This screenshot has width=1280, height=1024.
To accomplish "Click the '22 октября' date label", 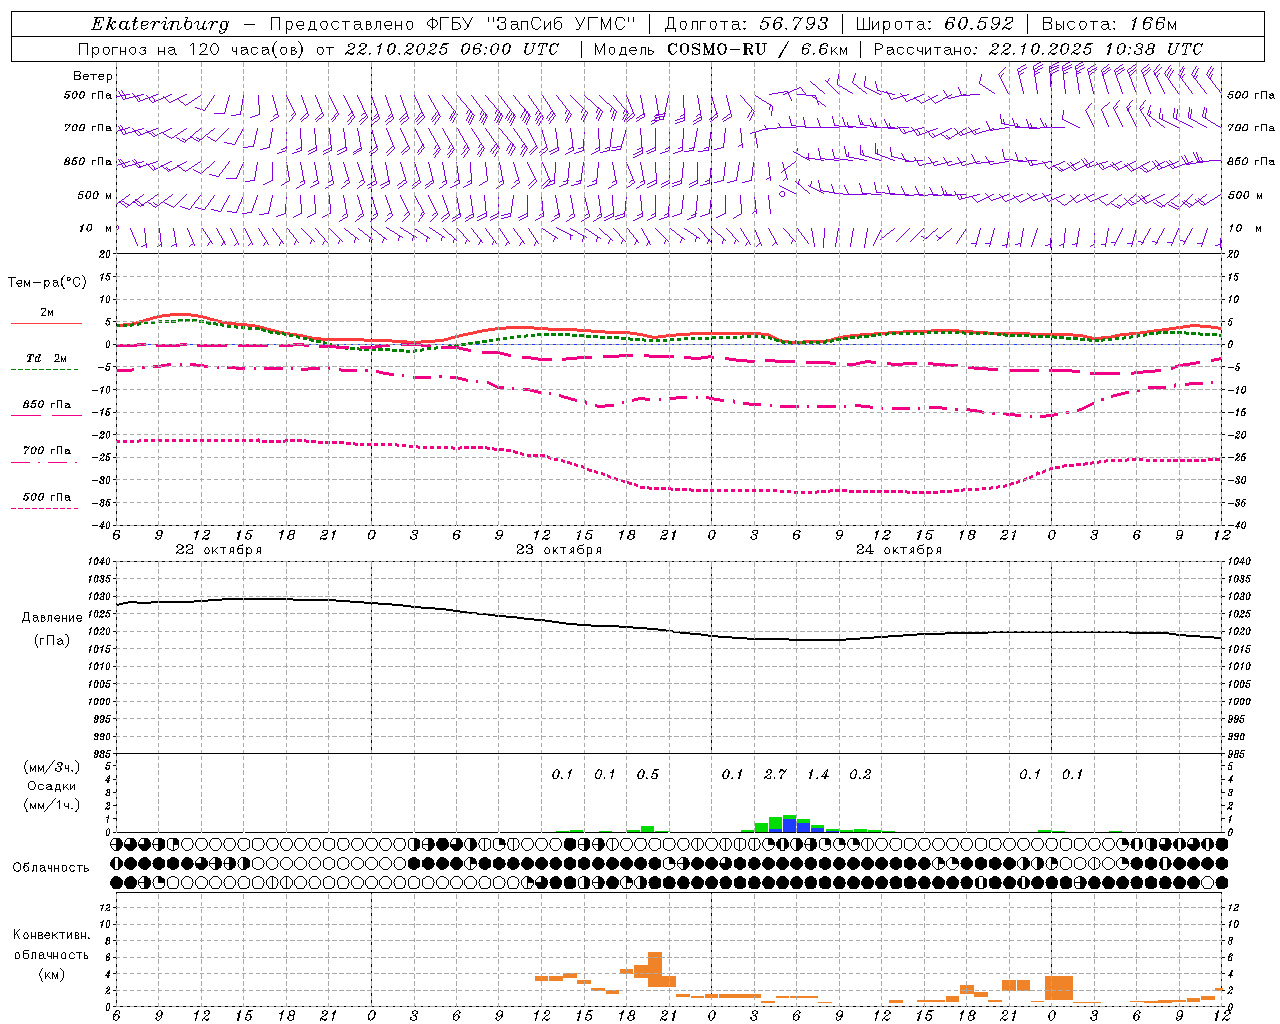I will click(x=219, y=550).
